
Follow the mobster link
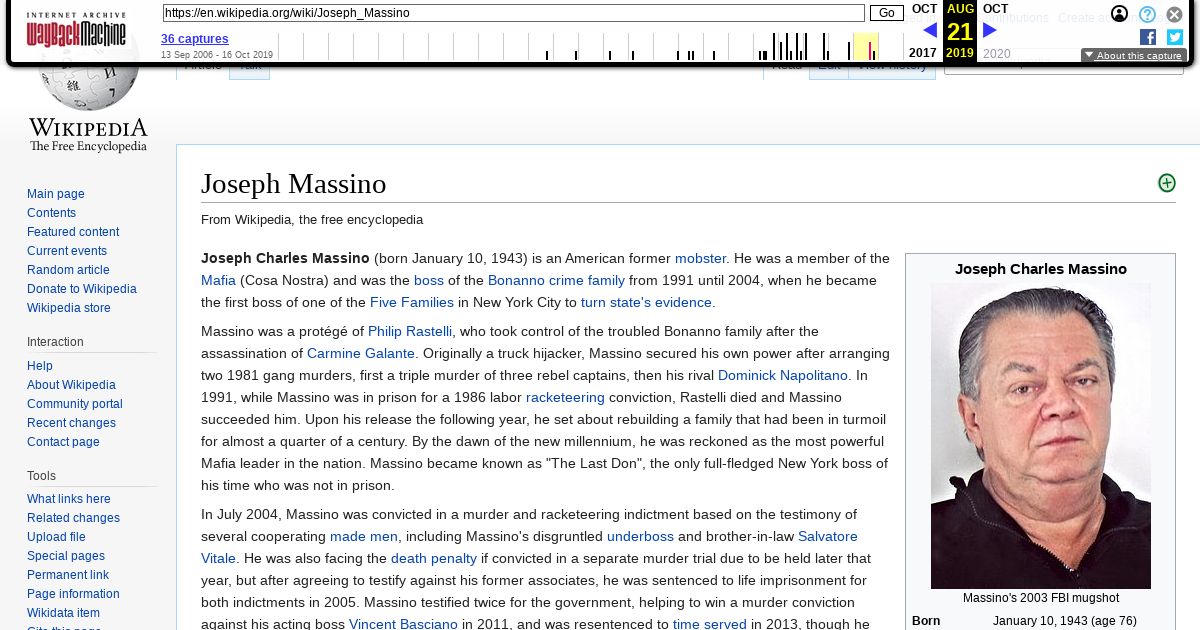pos(700,258)
